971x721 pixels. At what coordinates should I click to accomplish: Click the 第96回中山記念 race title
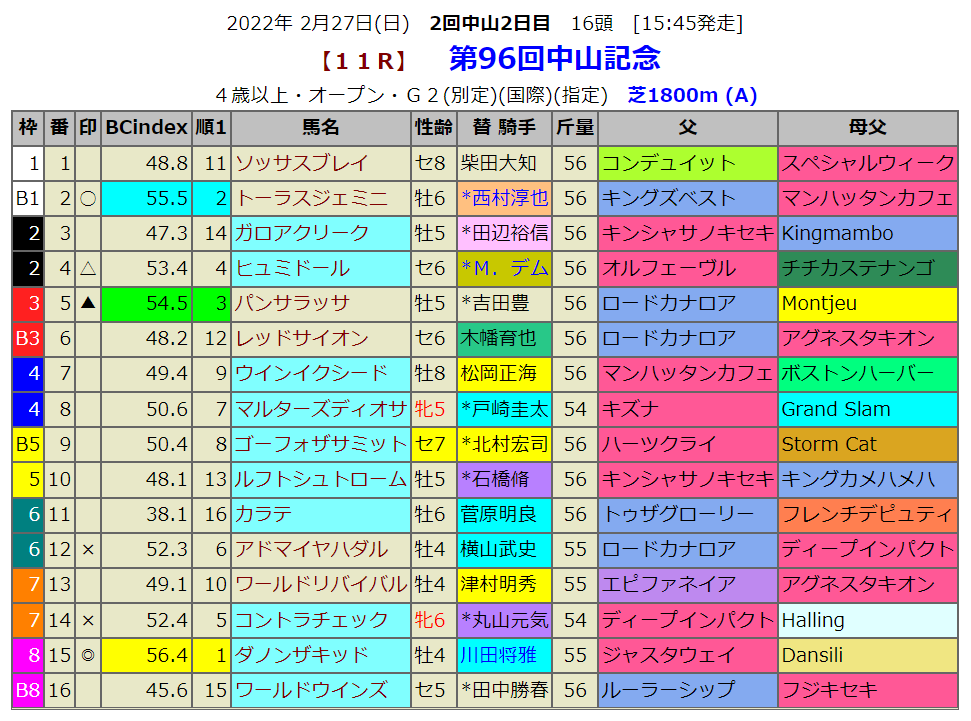click(x=554, y=59)
